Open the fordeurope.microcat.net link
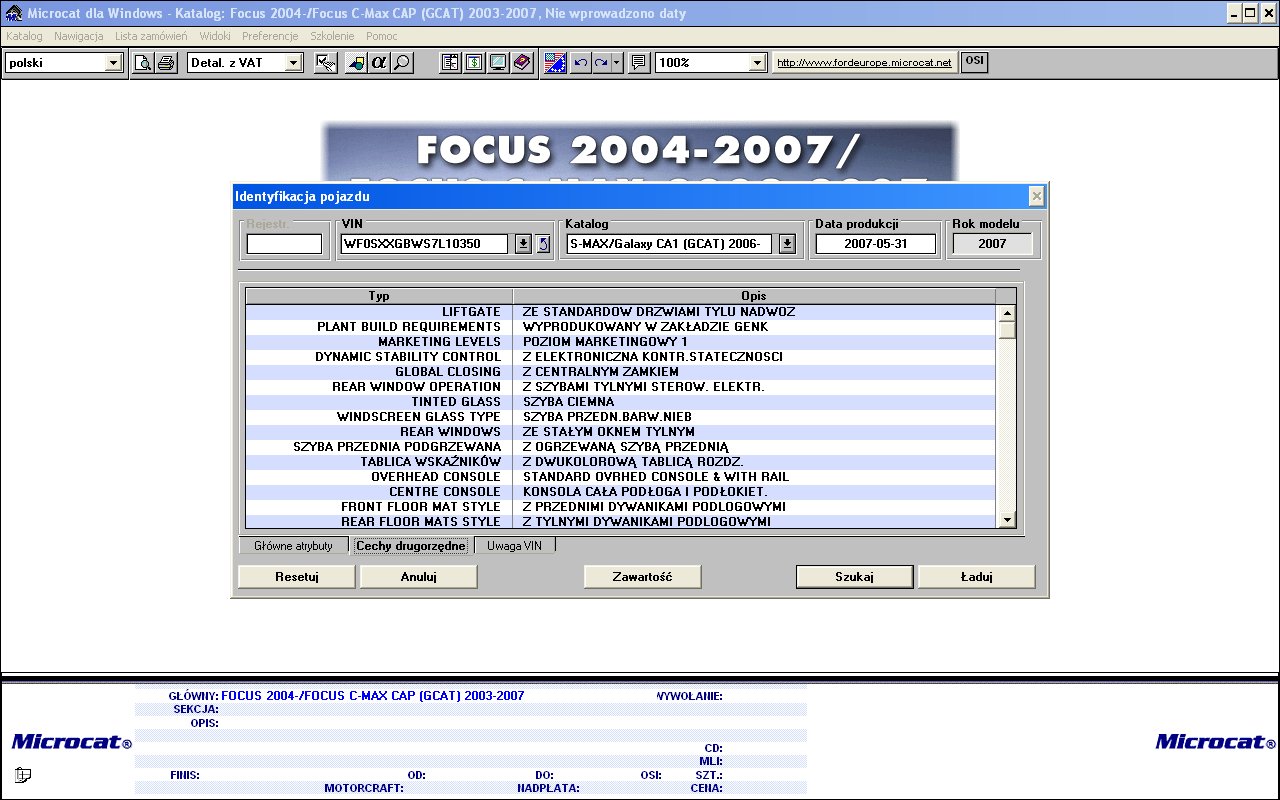Screen dimensions: 1280x800 [x=865, y=62]
